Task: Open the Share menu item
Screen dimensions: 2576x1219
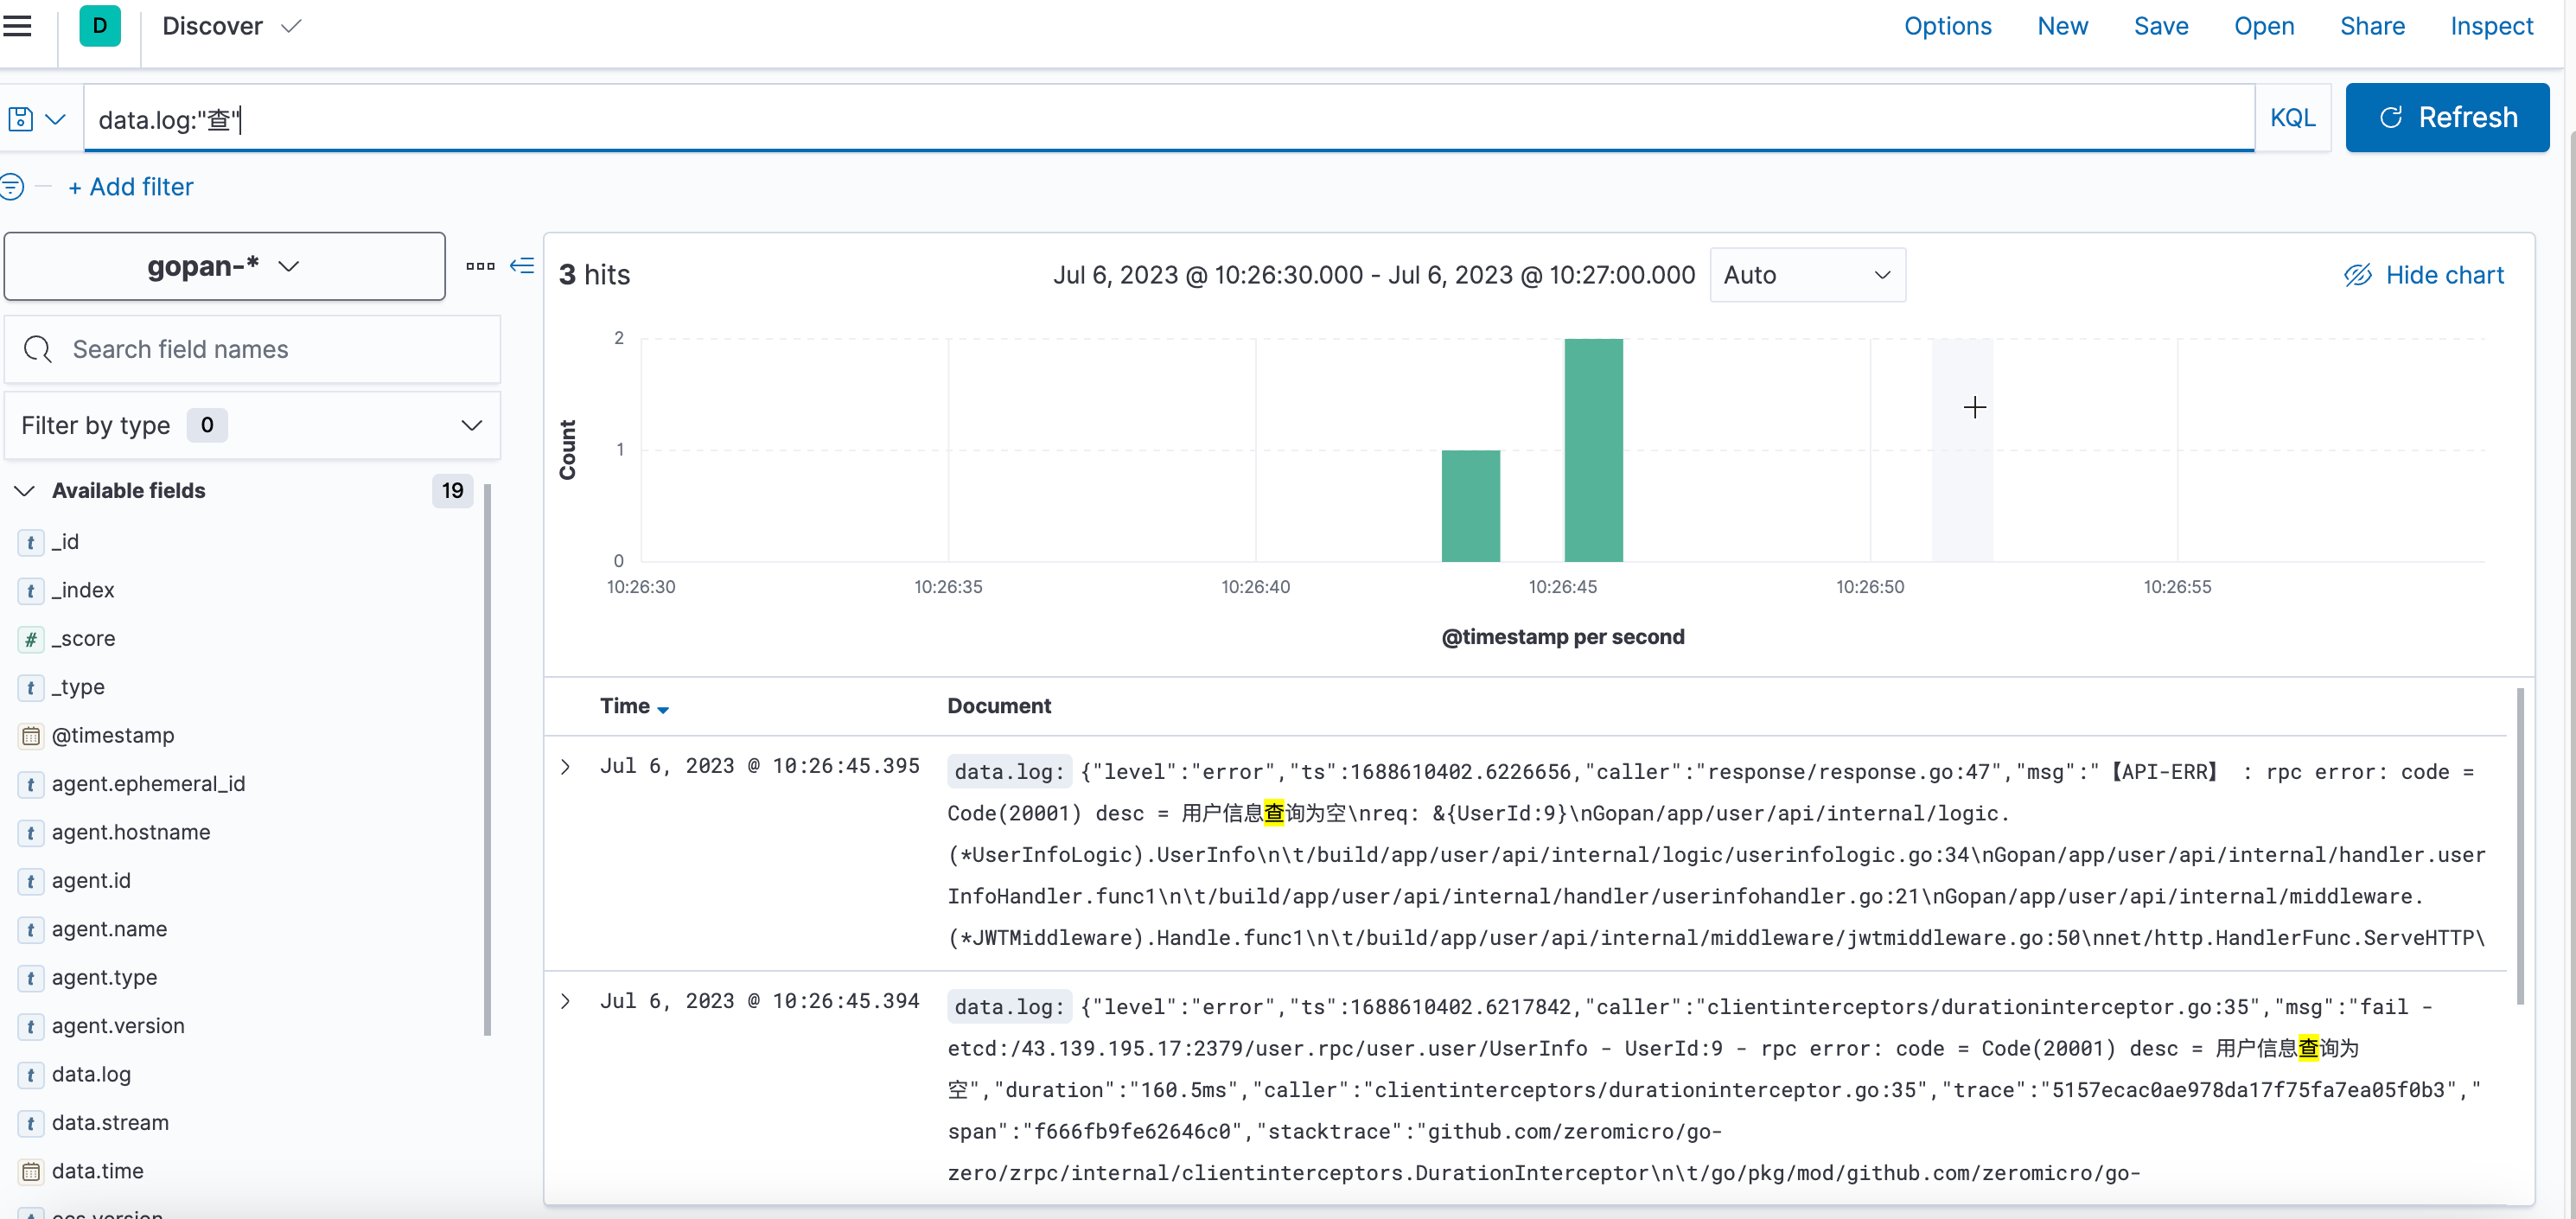Action: (x=2372, y=26)
